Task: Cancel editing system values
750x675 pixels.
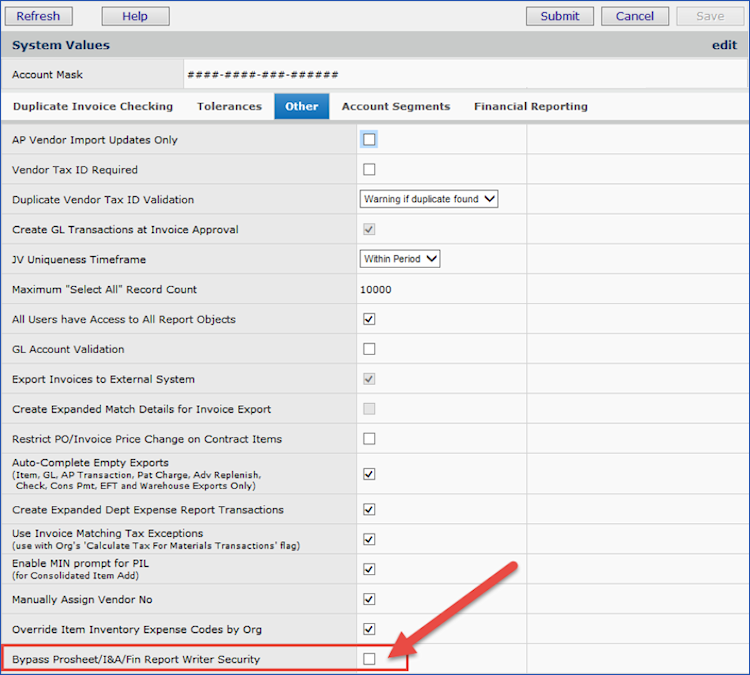Action: (x=635, y=16)
